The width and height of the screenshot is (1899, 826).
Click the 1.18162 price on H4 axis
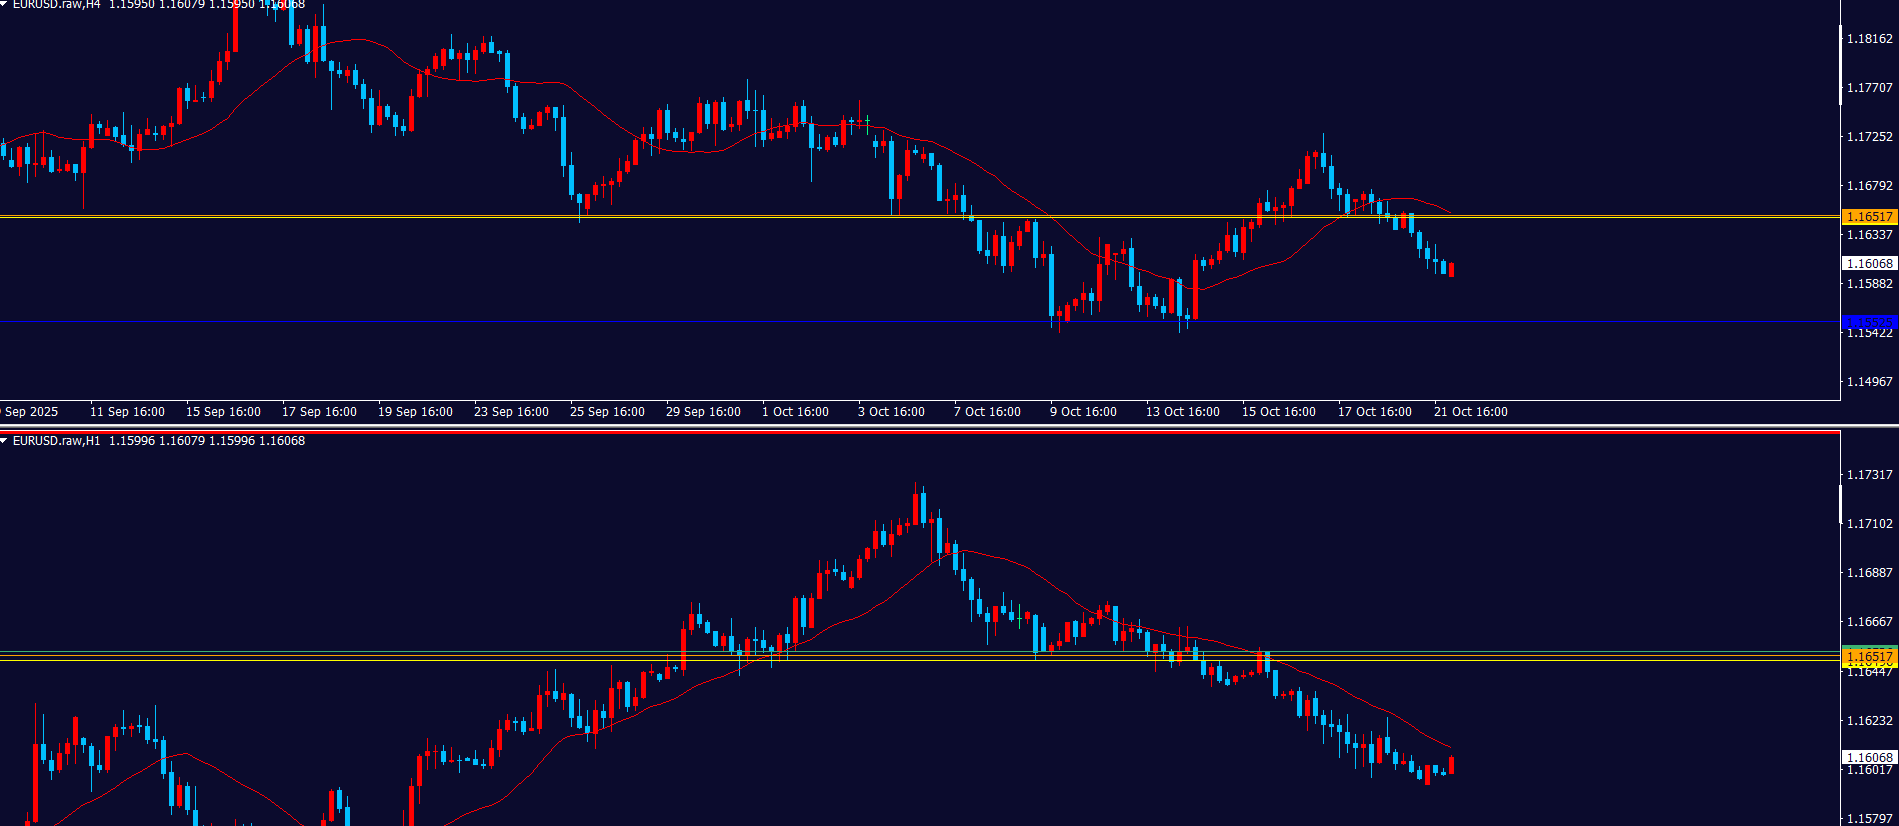[1868, 39]
